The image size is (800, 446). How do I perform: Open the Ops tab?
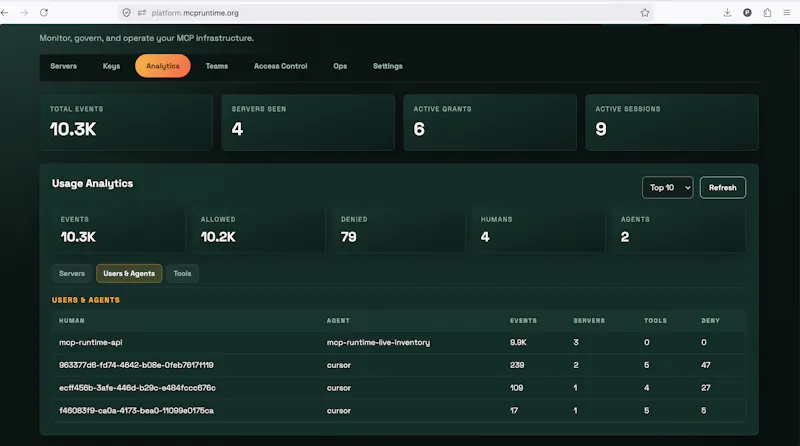tap(340, 66)
